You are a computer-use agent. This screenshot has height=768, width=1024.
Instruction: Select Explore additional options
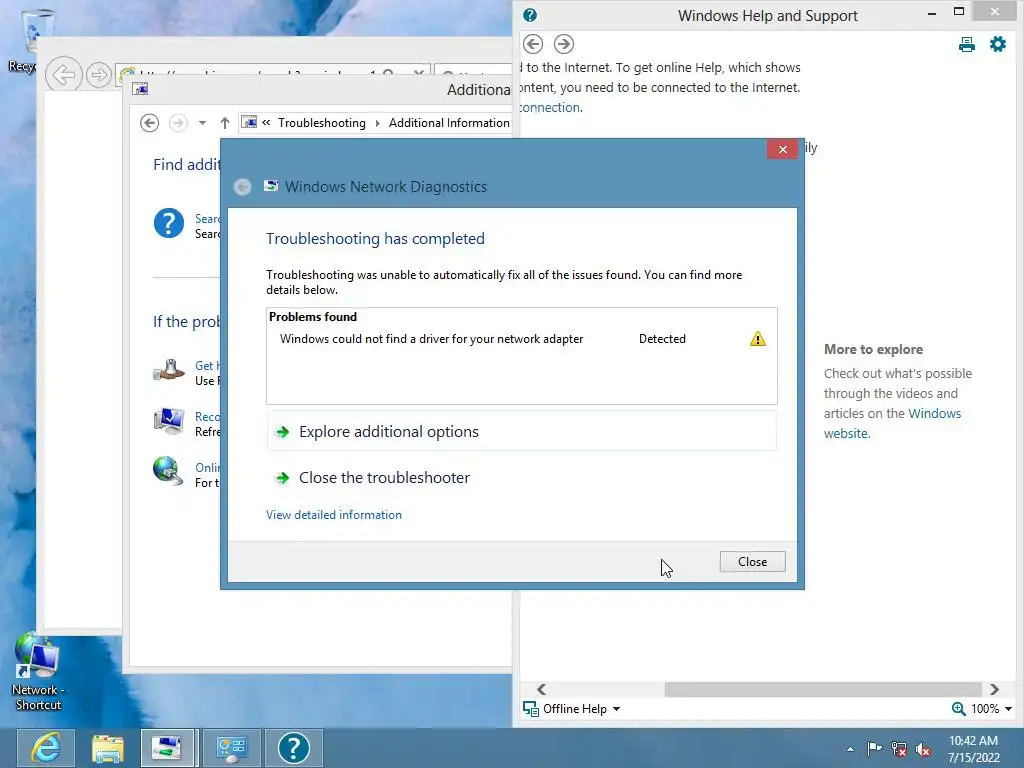(x=521, y=432)
